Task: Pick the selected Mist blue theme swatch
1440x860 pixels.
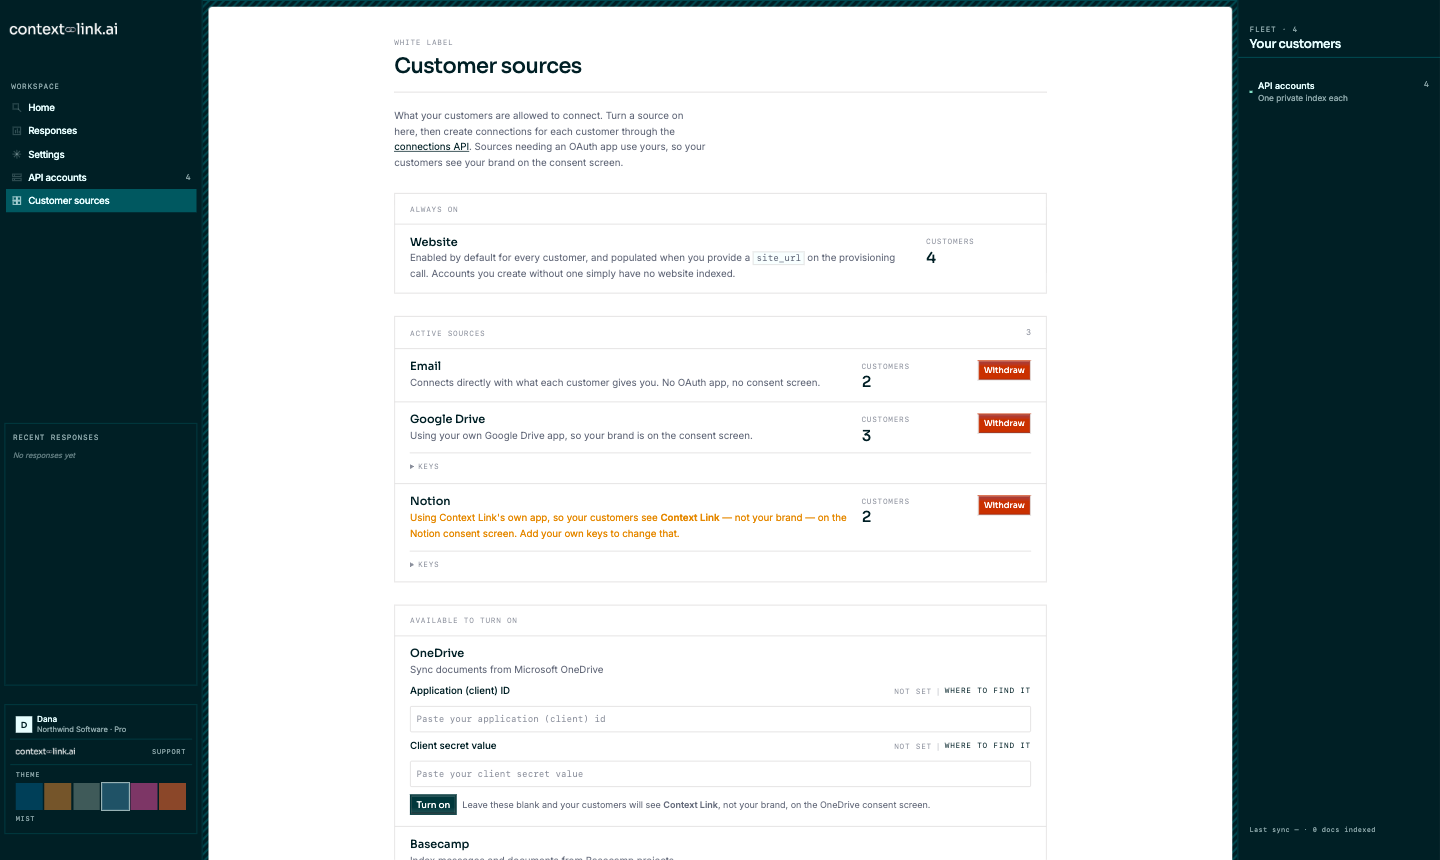Action: click(115, 796)
